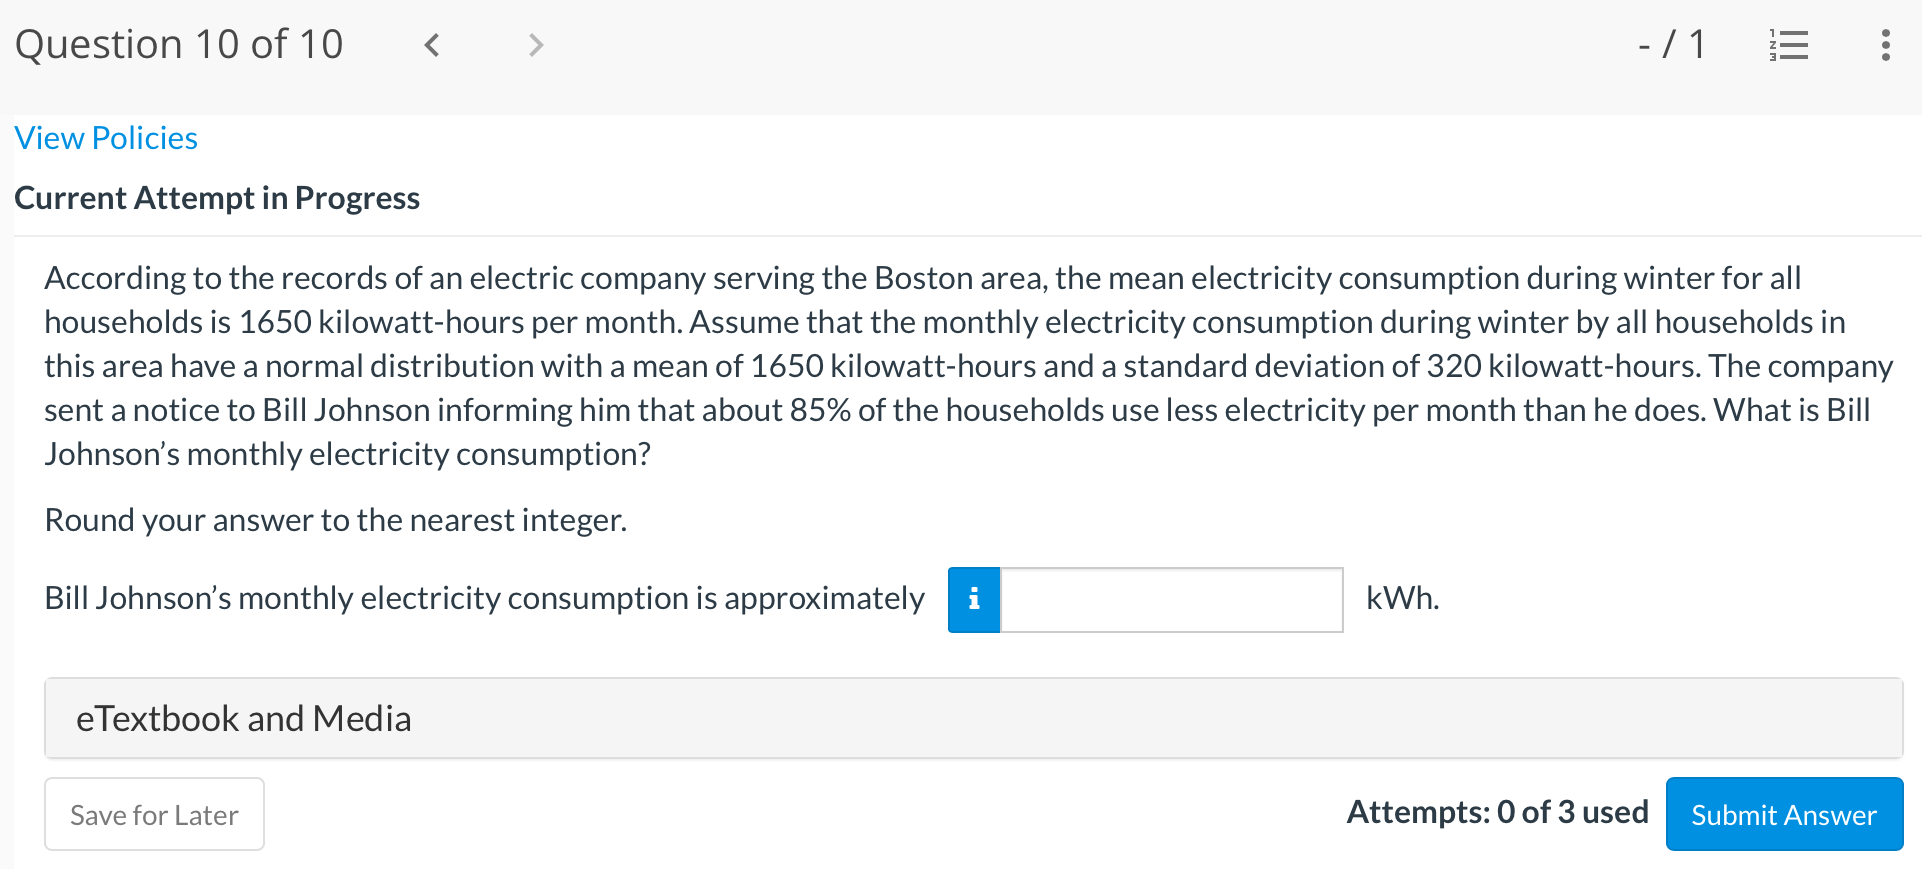This screenshot has height=869, width=1922.
Task: Click the vertical three-dot options menu
Action: pos(1886,44)
